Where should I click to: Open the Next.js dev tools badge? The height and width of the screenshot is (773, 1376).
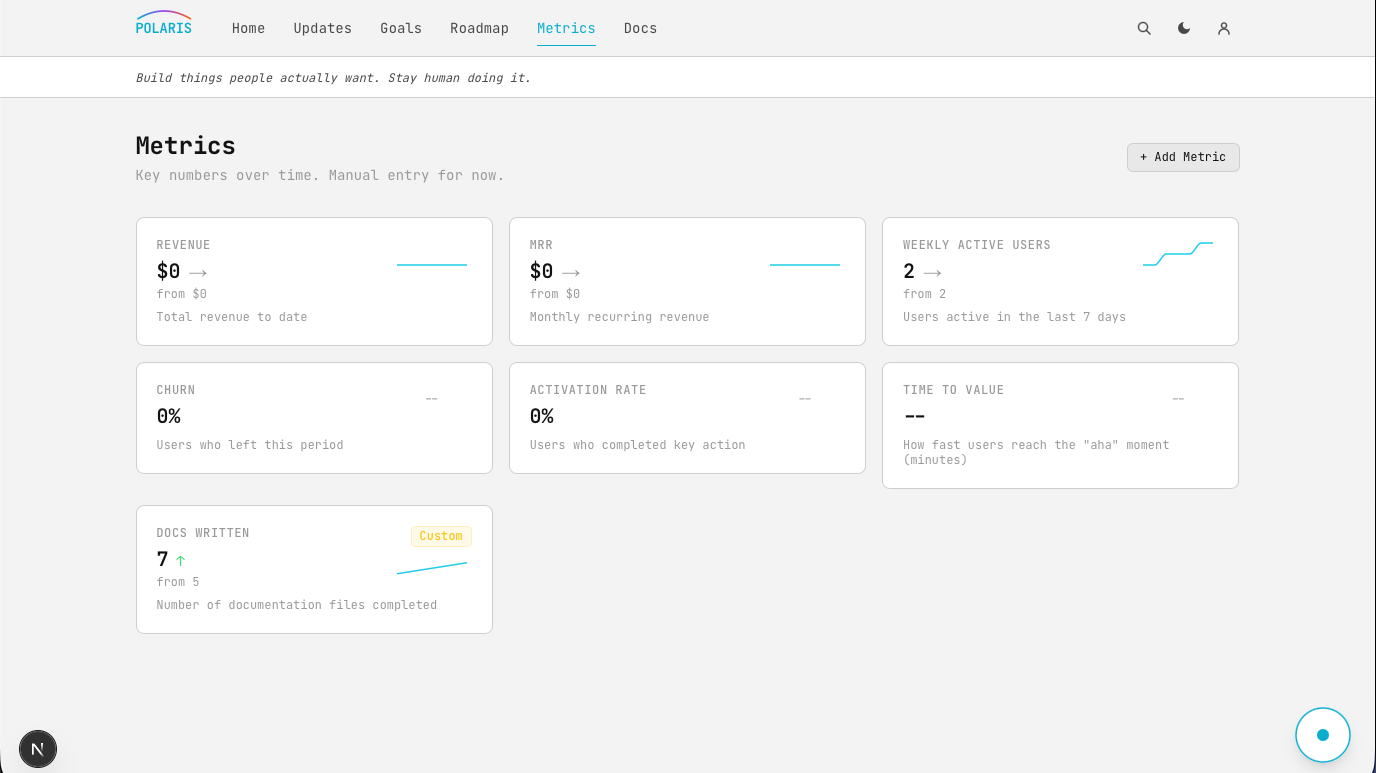(x=38, y=748)
